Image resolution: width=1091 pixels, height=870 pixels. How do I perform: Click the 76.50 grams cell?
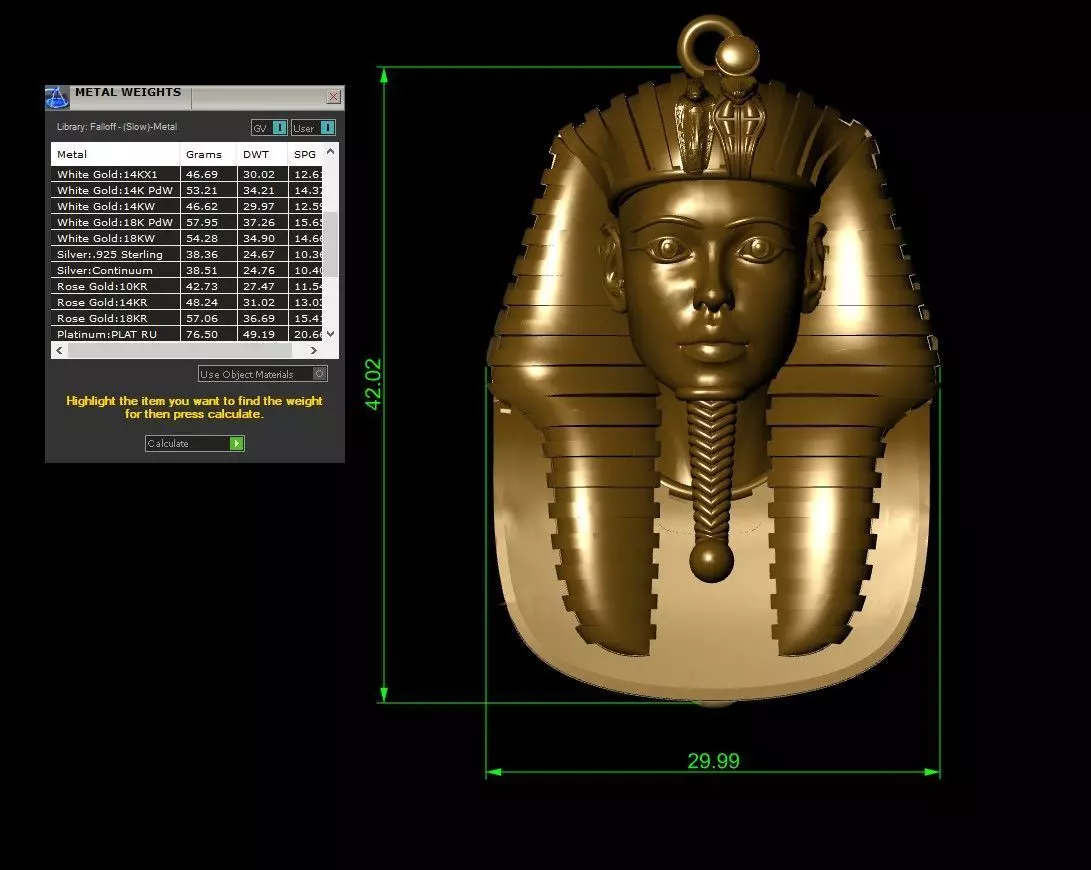coord(208,334)
